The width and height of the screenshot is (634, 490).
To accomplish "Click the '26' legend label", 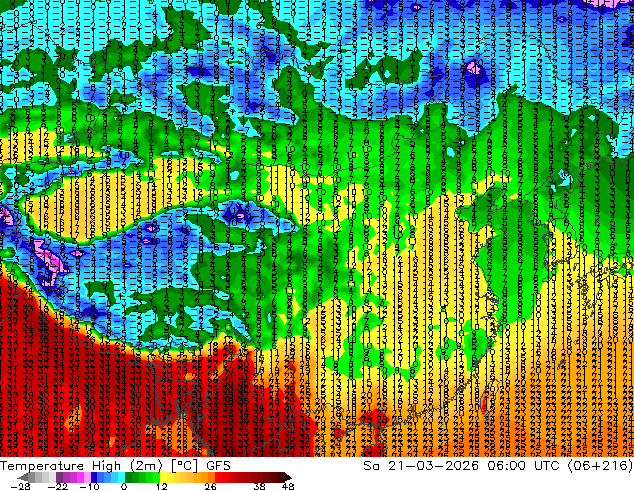I will click(x=210, y=486).
